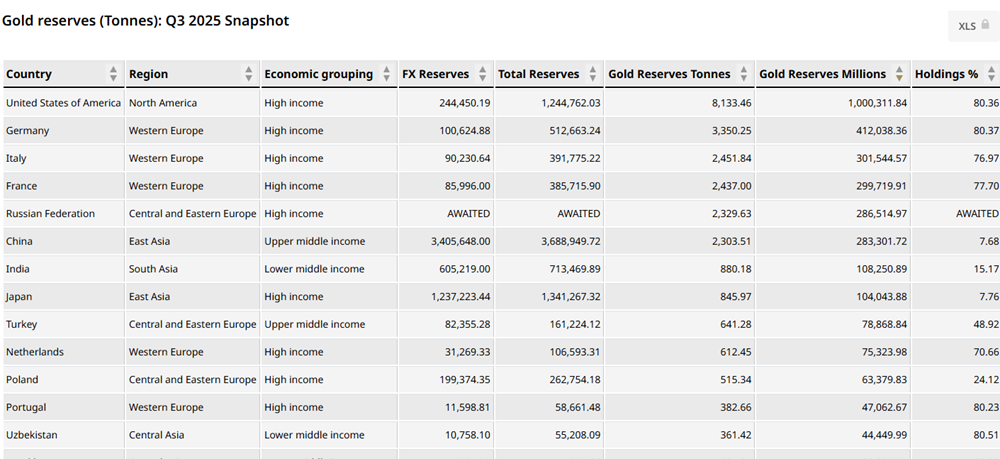Download the table via XLS button

[973, 26]
